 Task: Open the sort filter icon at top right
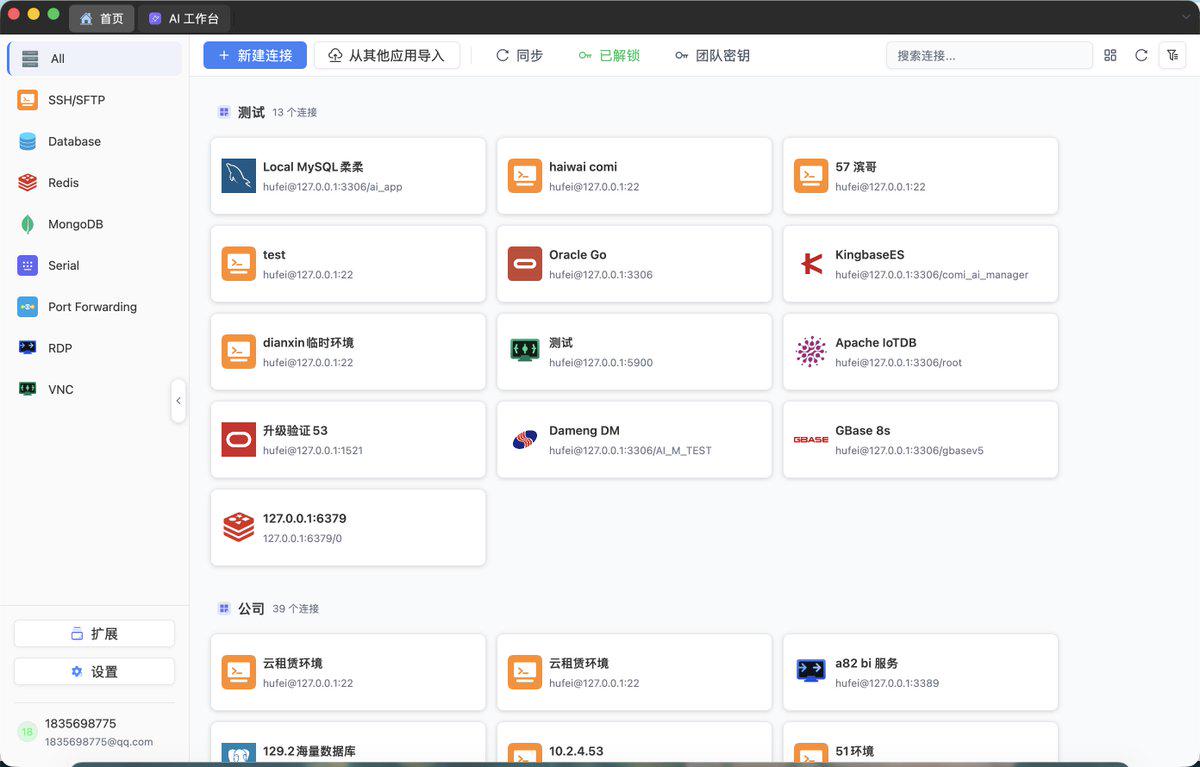pyautogui.click(x=1172, y=55)
